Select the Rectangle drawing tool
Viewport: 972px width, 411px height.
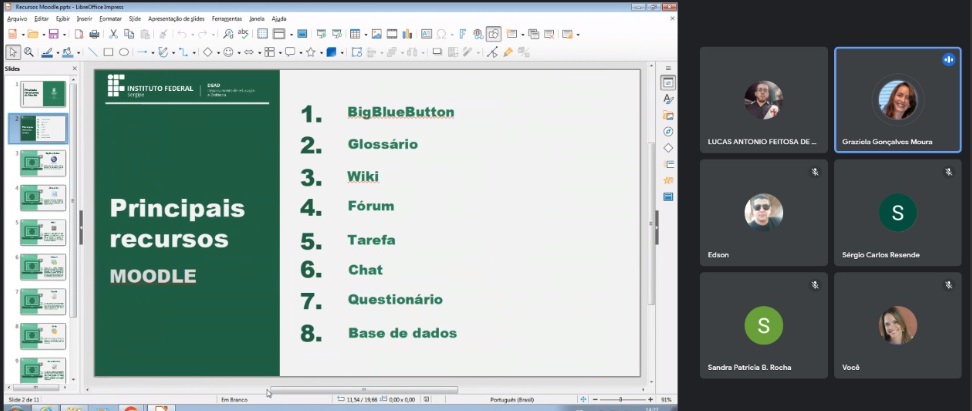tap(109, 52)
